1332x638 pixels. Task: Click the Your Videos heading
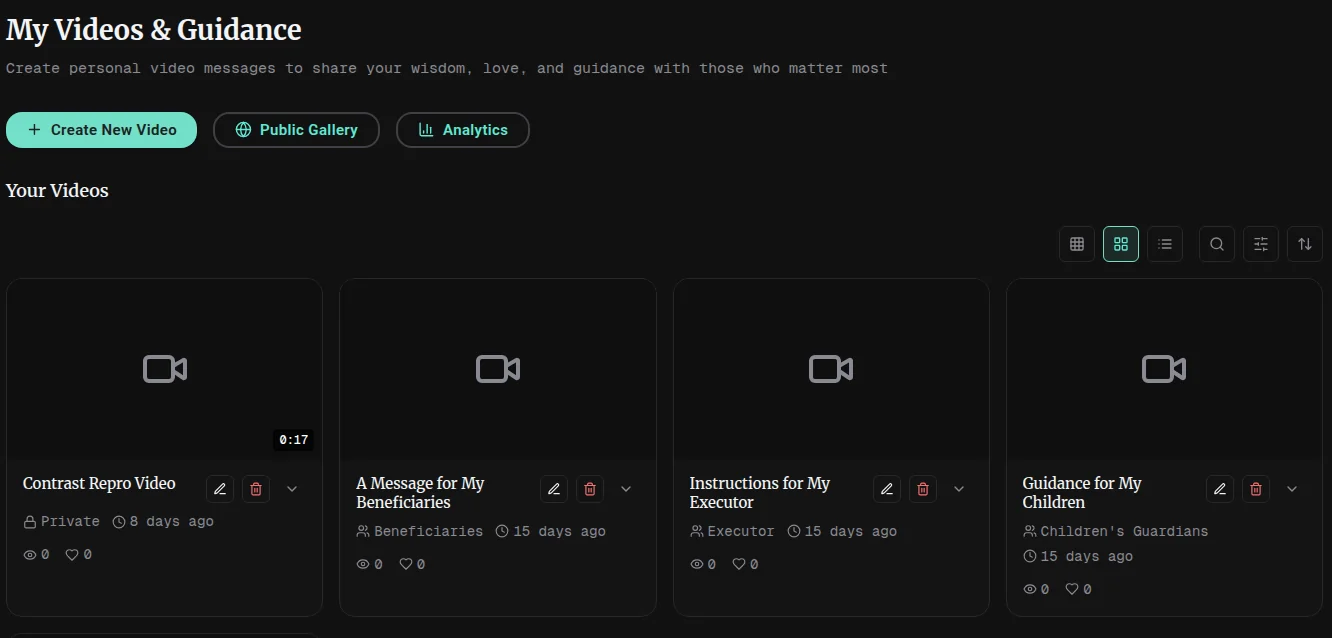pyautogui.click(x=57, y=191)
